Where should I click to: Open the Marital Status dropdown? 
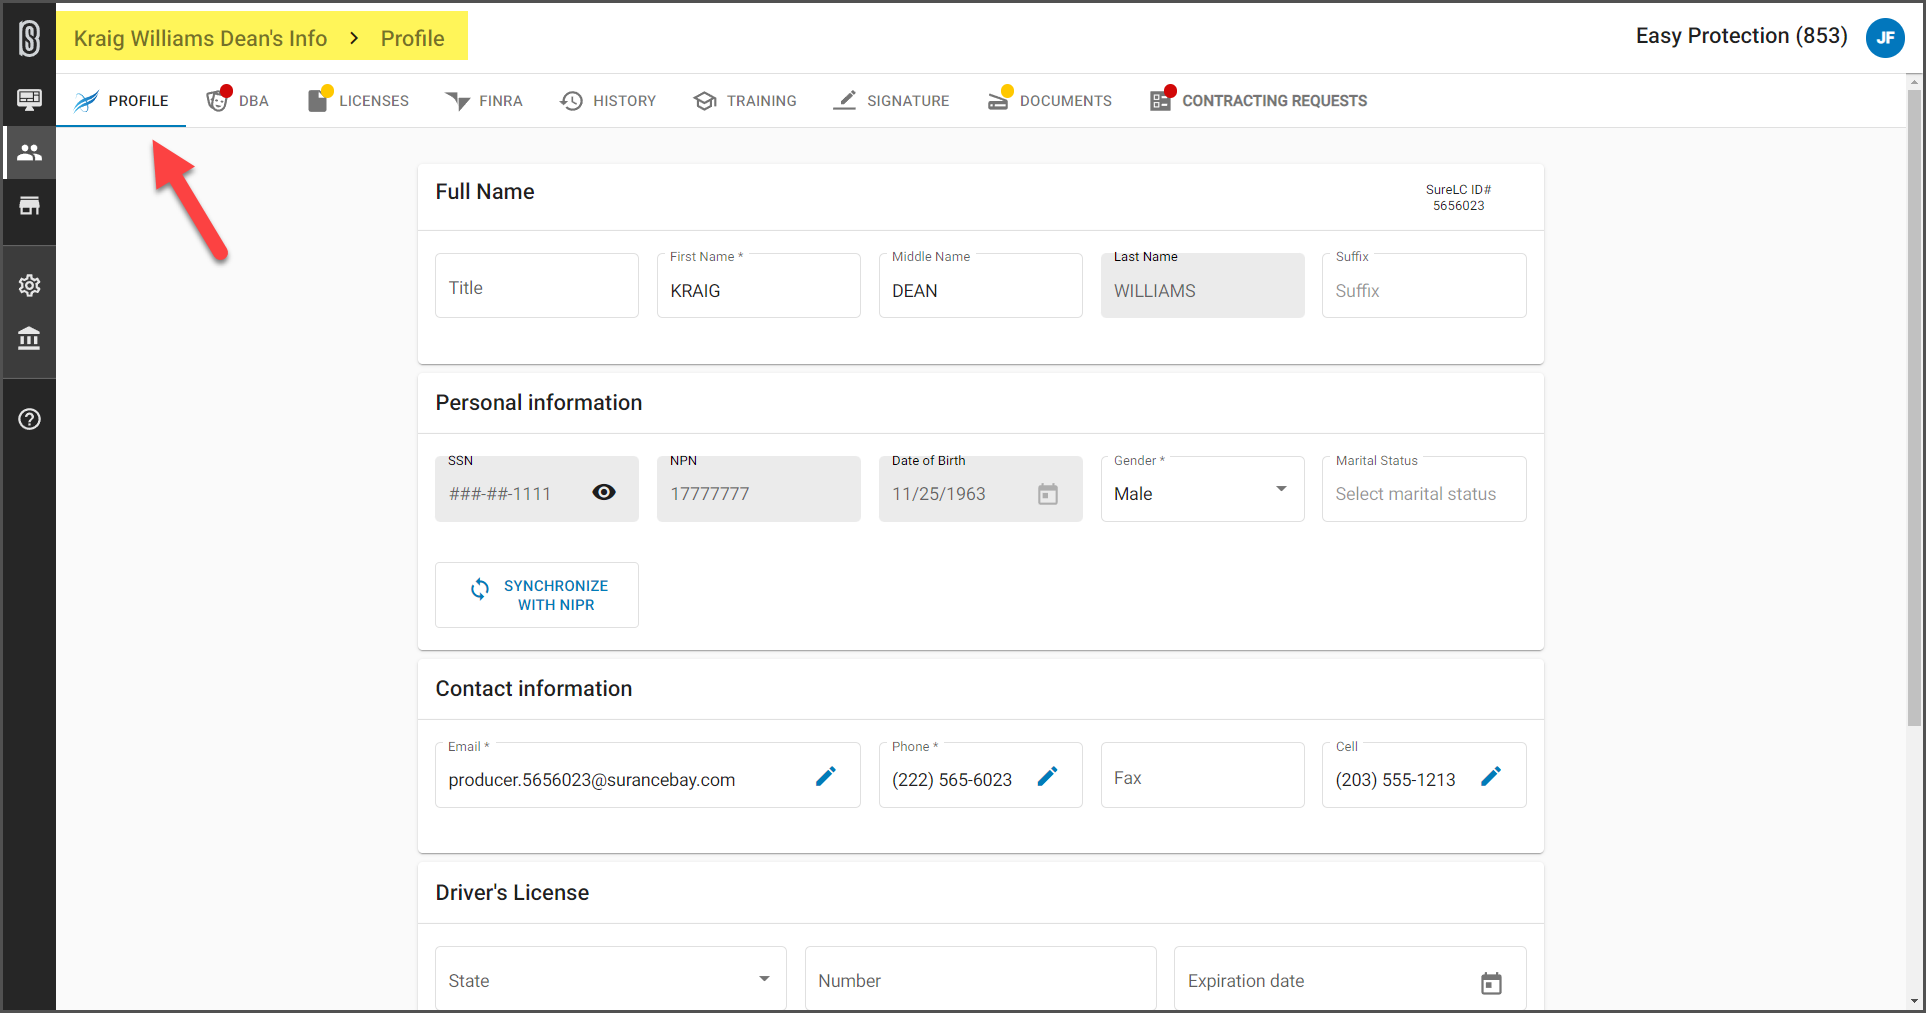point(1424,489)
